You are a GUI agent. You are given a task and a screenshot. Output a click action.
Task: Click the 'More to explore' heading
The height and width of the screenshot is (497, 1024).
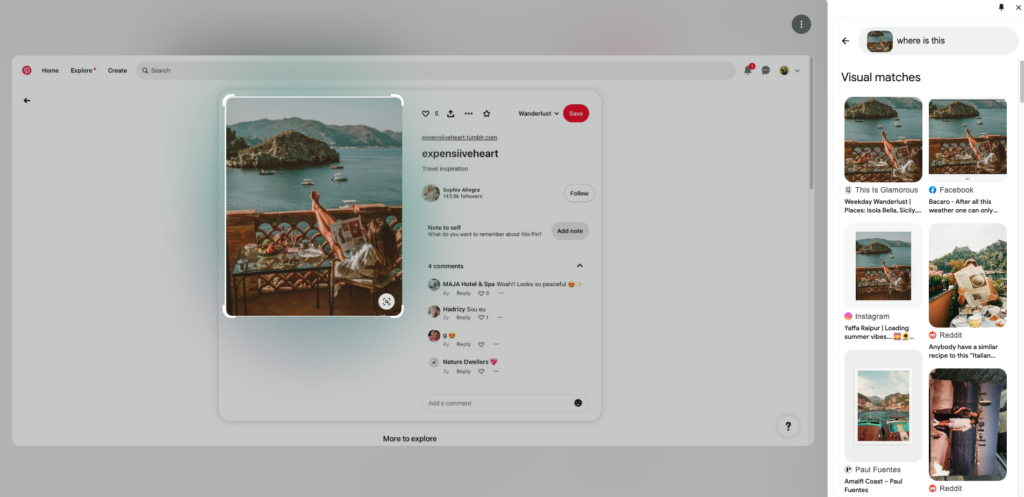click(409, 439)
